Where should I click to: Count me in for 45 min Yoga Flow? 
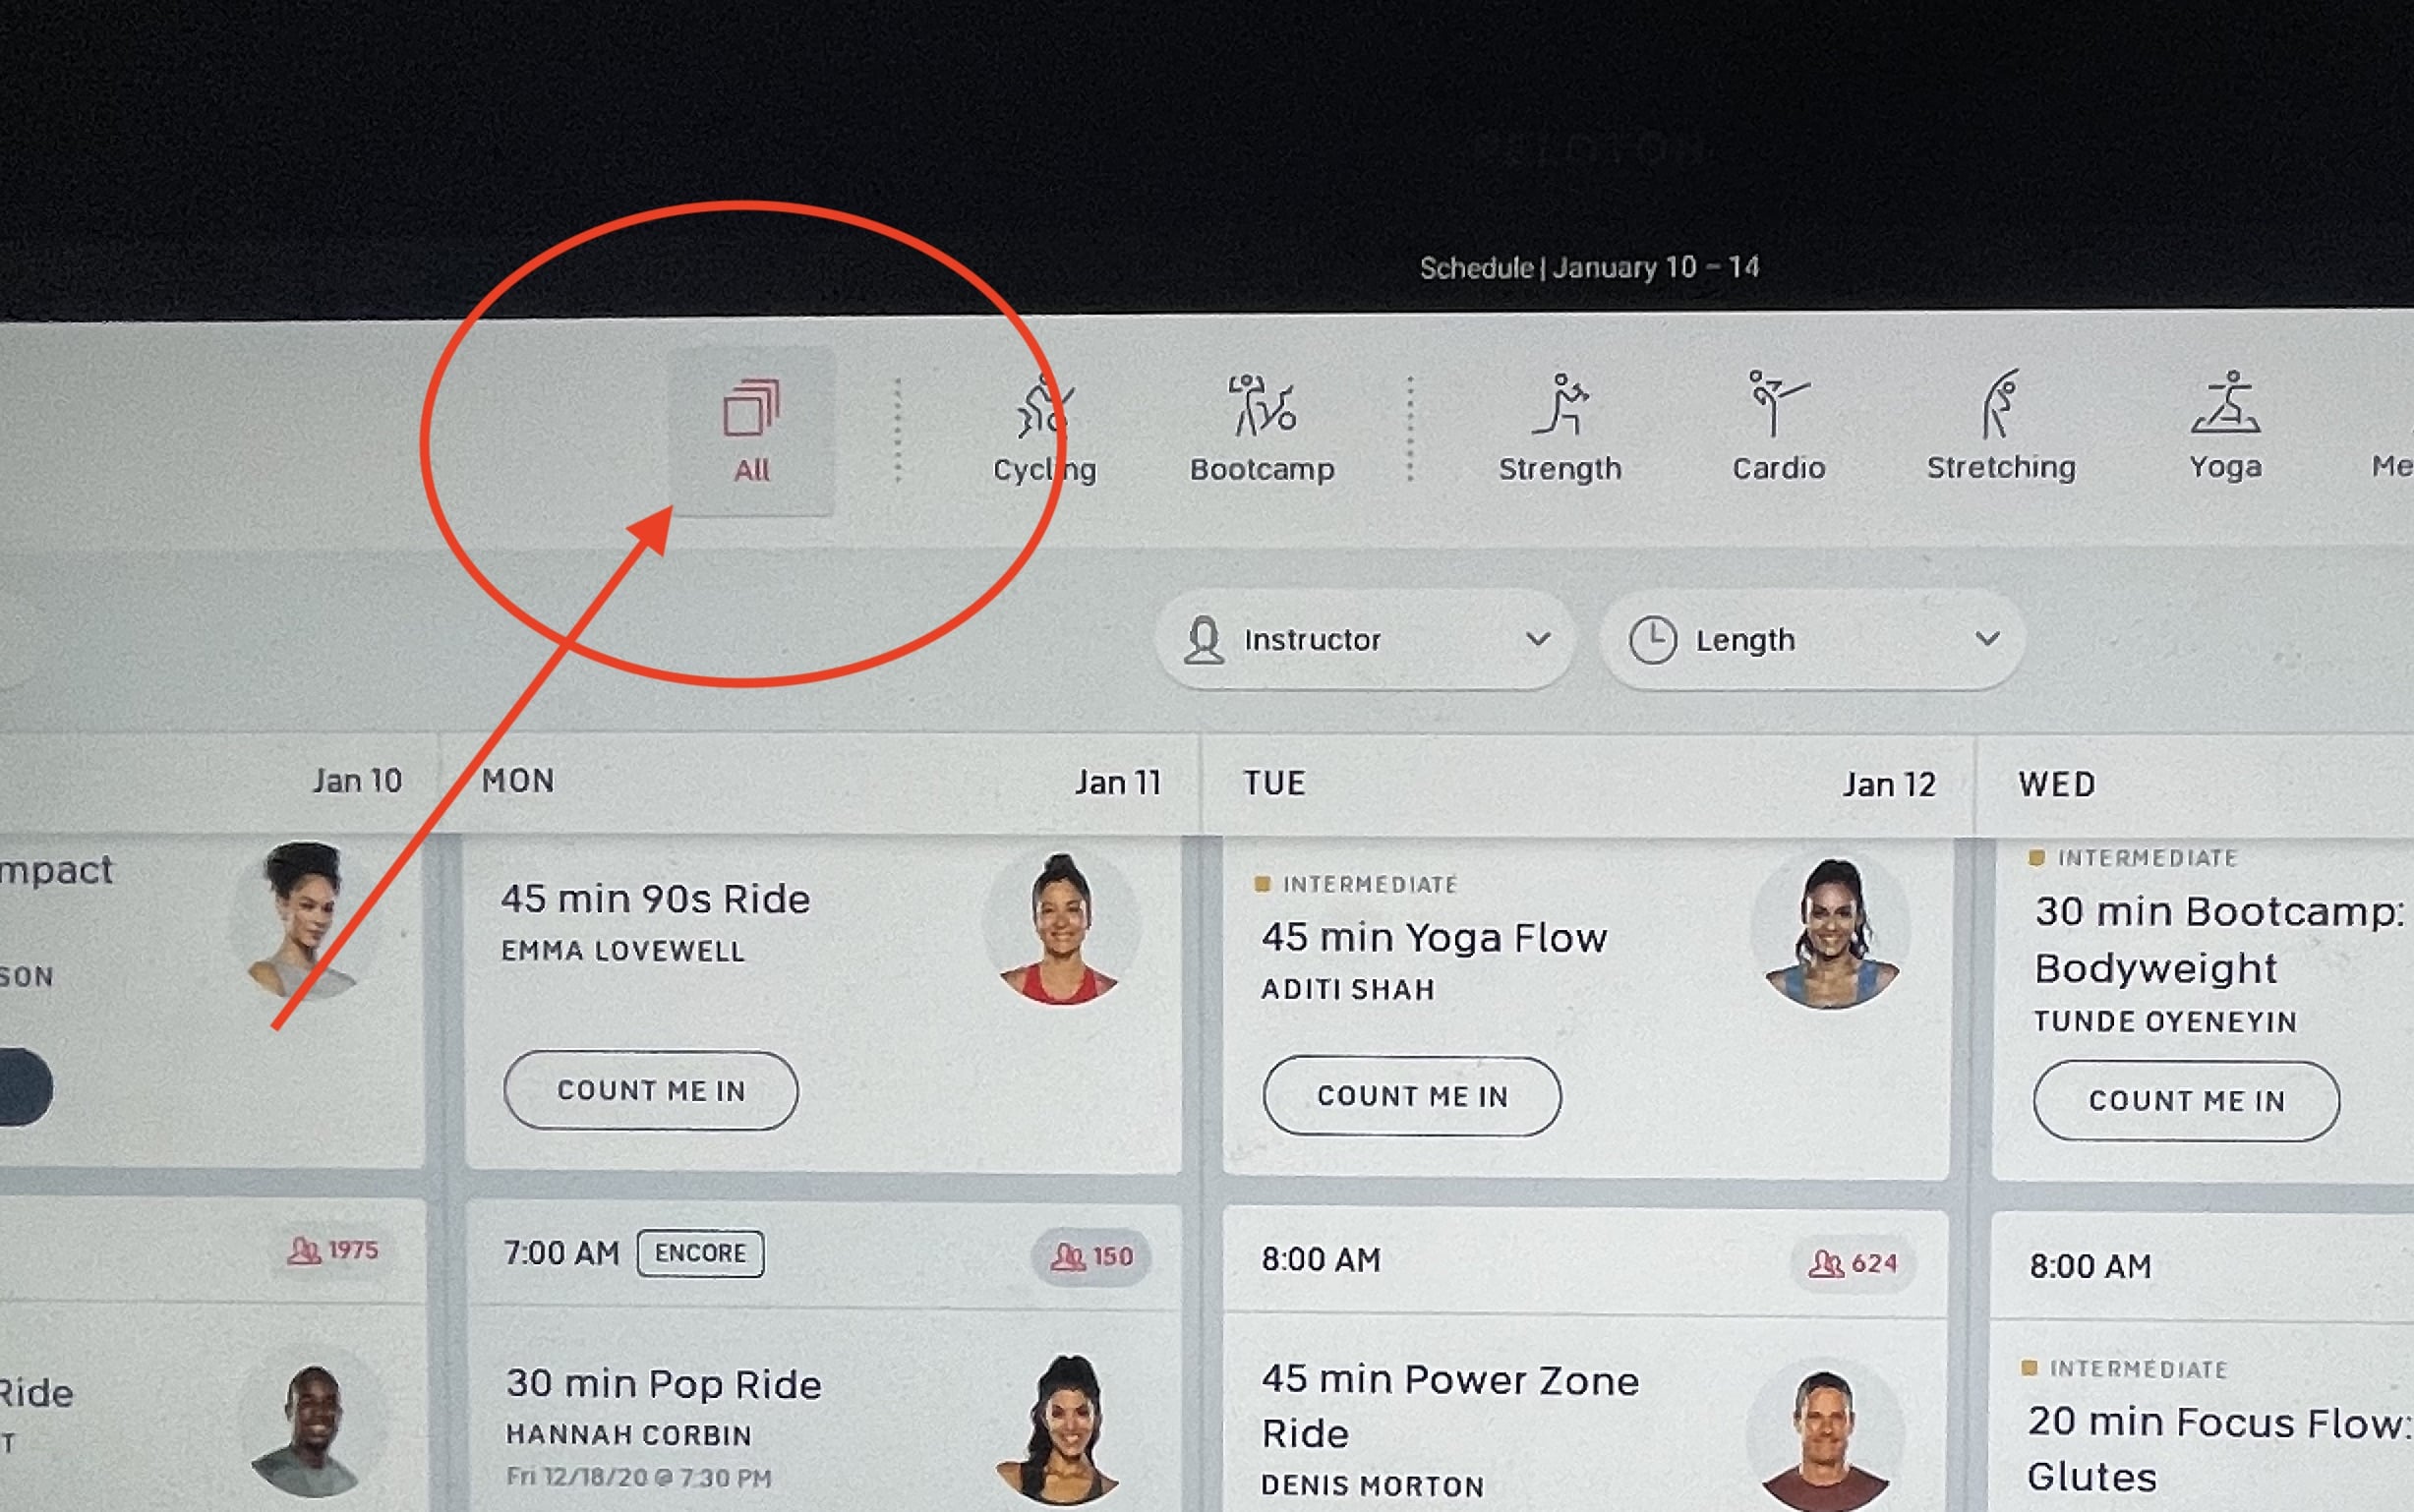1412,1096
